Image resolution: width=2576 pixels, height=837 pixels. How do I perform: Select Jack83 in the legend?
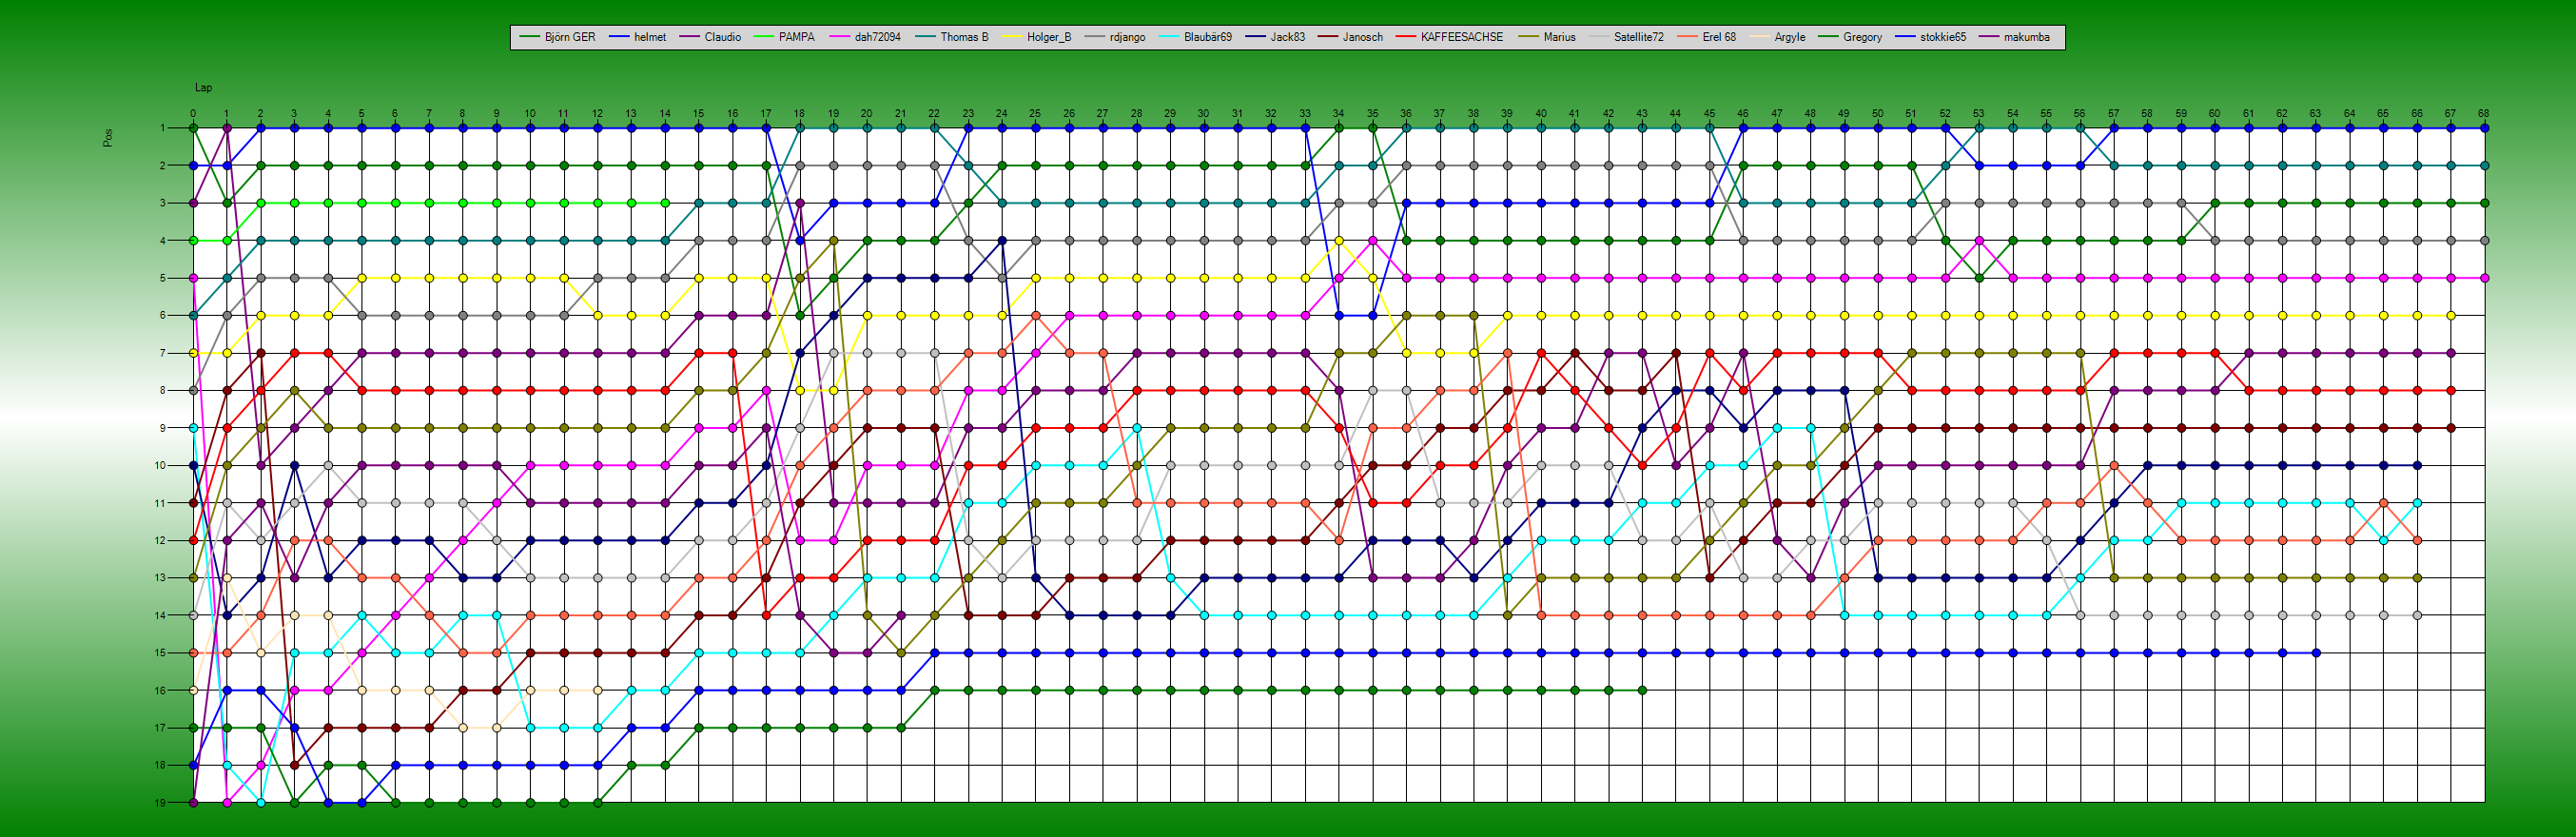point(1287,37)
